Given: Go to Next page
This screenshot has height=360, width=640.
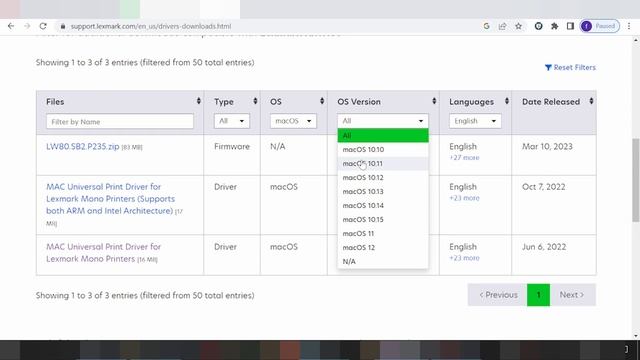Looking at the screenshot, I should [x=573, y=295].
